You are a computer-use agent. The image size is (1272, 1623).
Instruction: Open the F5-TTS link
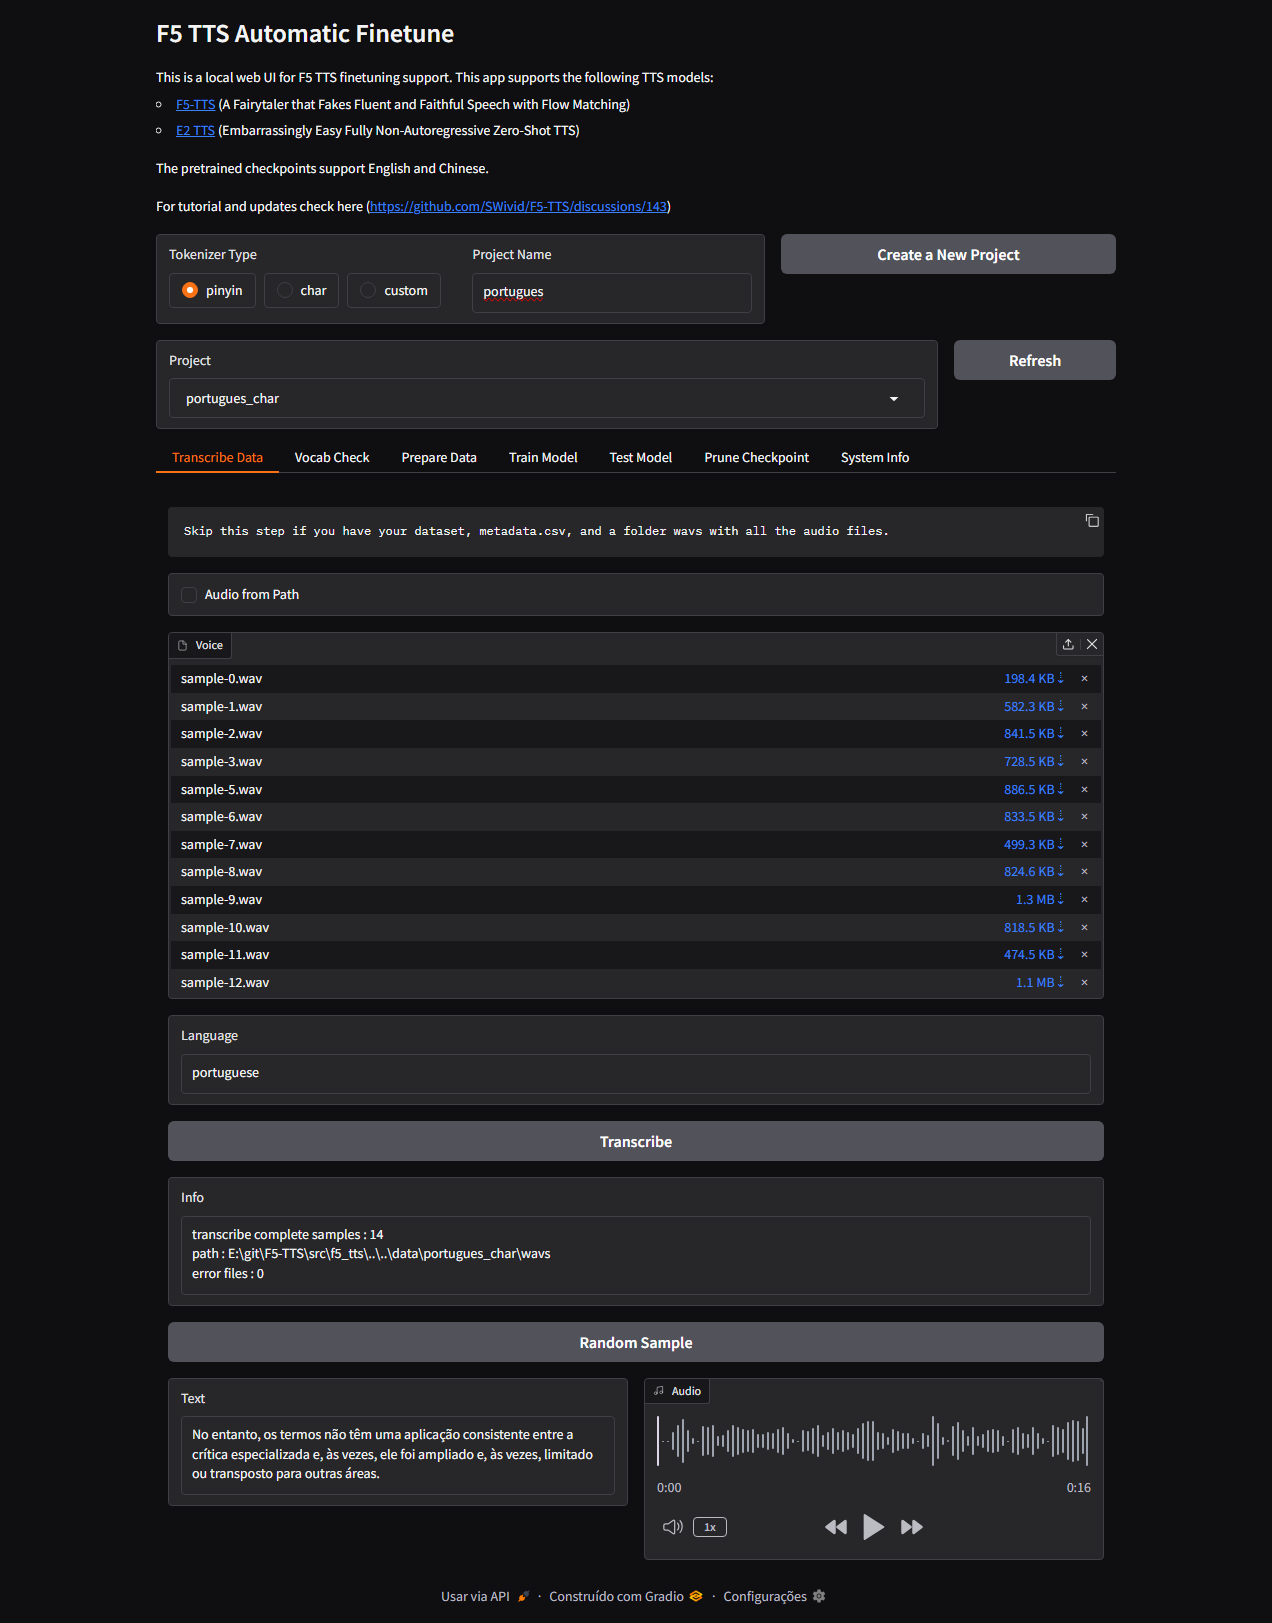tap(195, 105)
